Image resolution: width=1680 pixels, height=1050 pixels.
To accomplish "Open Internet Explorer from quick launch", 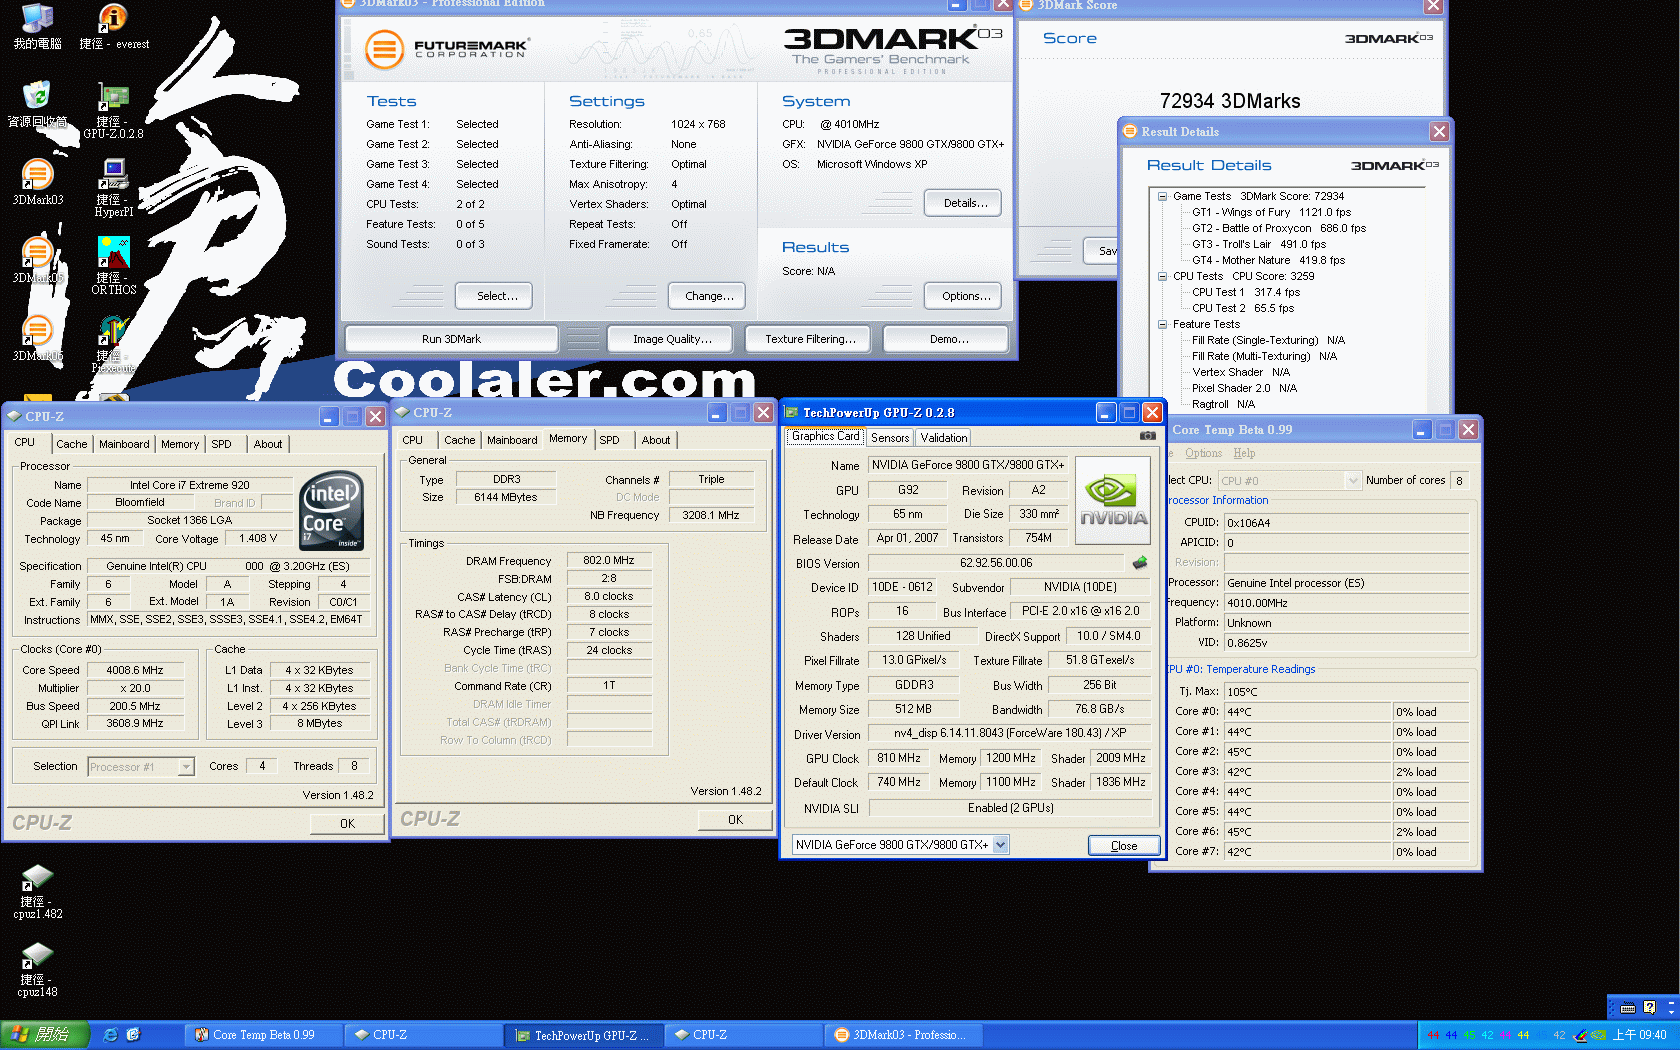I will [x=110, y=1035].
